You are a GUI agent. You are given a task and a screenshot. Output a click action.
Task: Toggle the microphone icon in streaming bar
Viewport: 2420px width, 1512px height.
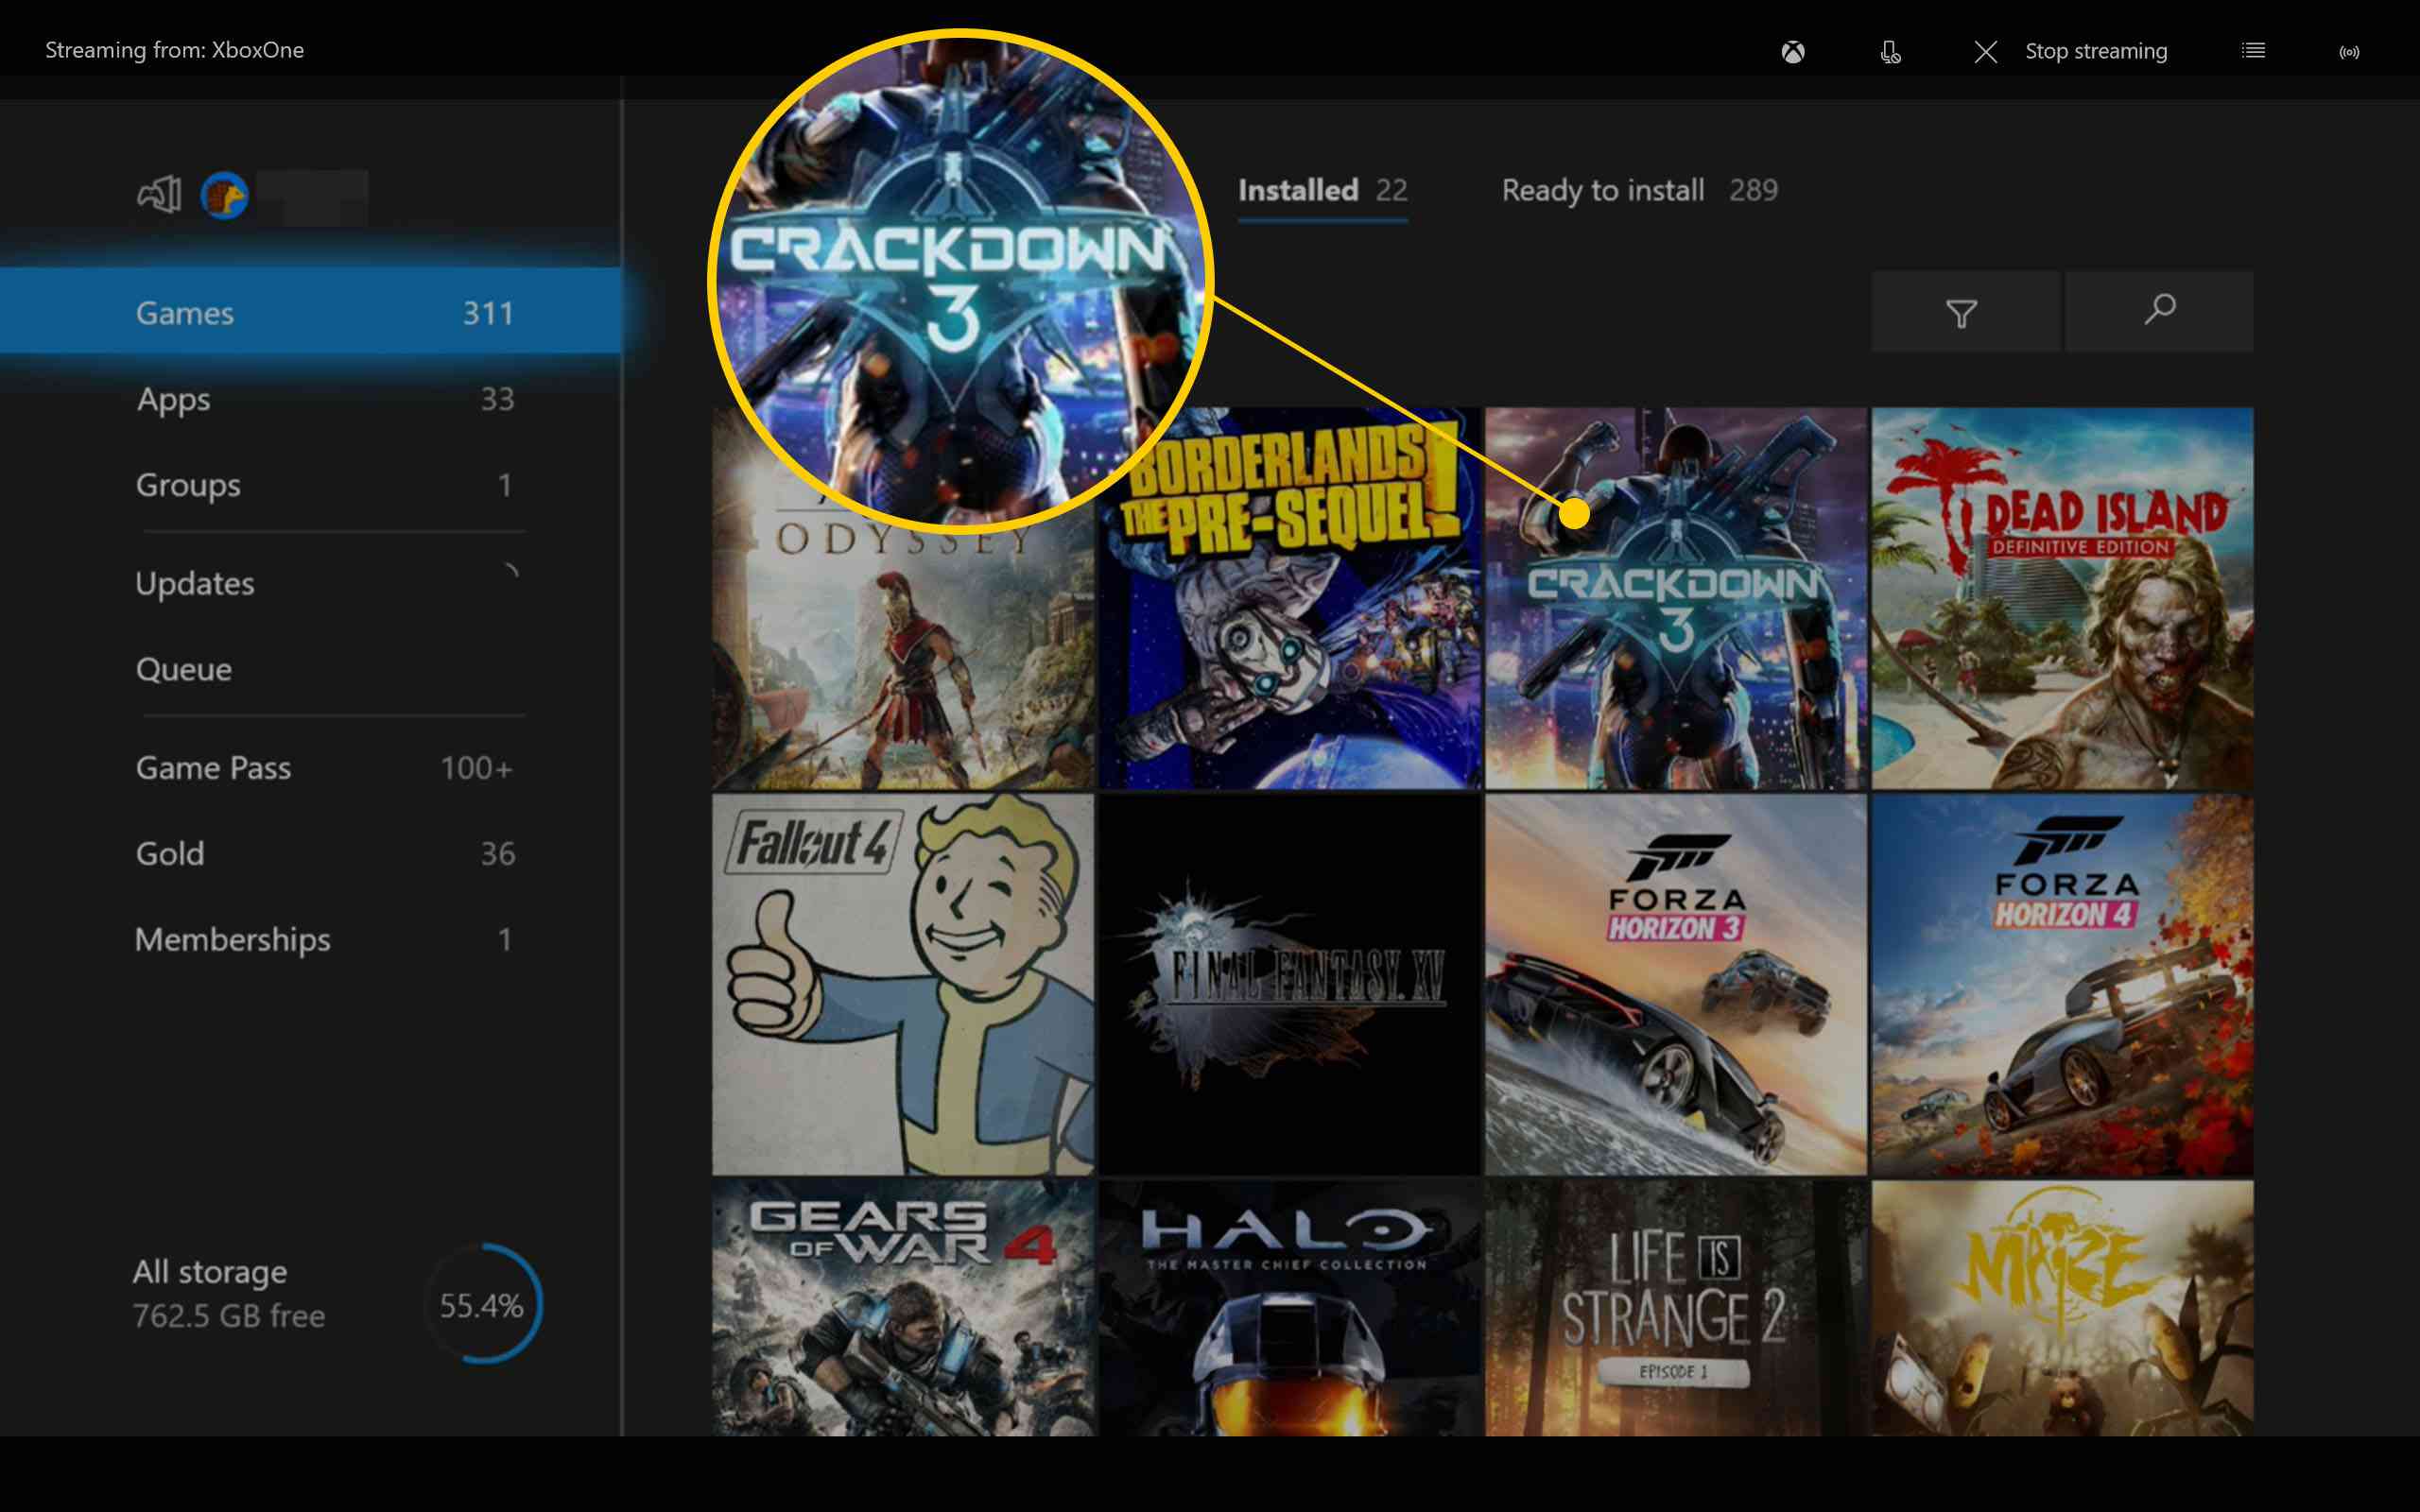1890,52
